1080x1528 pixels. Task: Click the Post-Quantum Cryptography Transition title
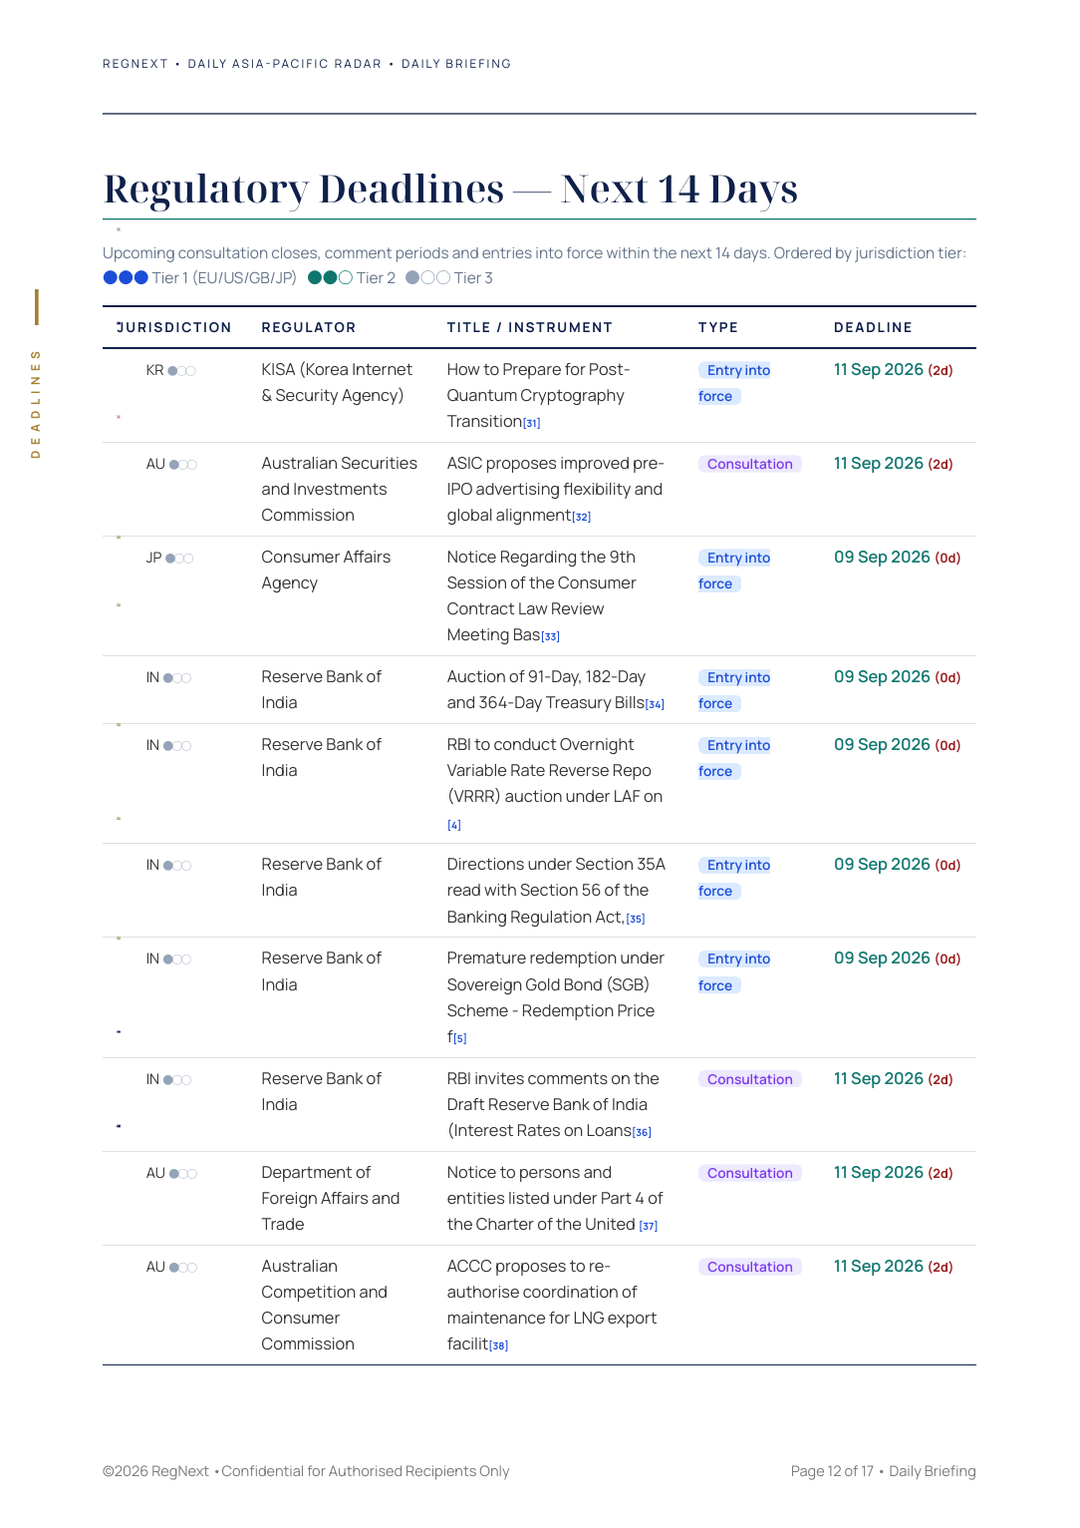click(538, 396)
